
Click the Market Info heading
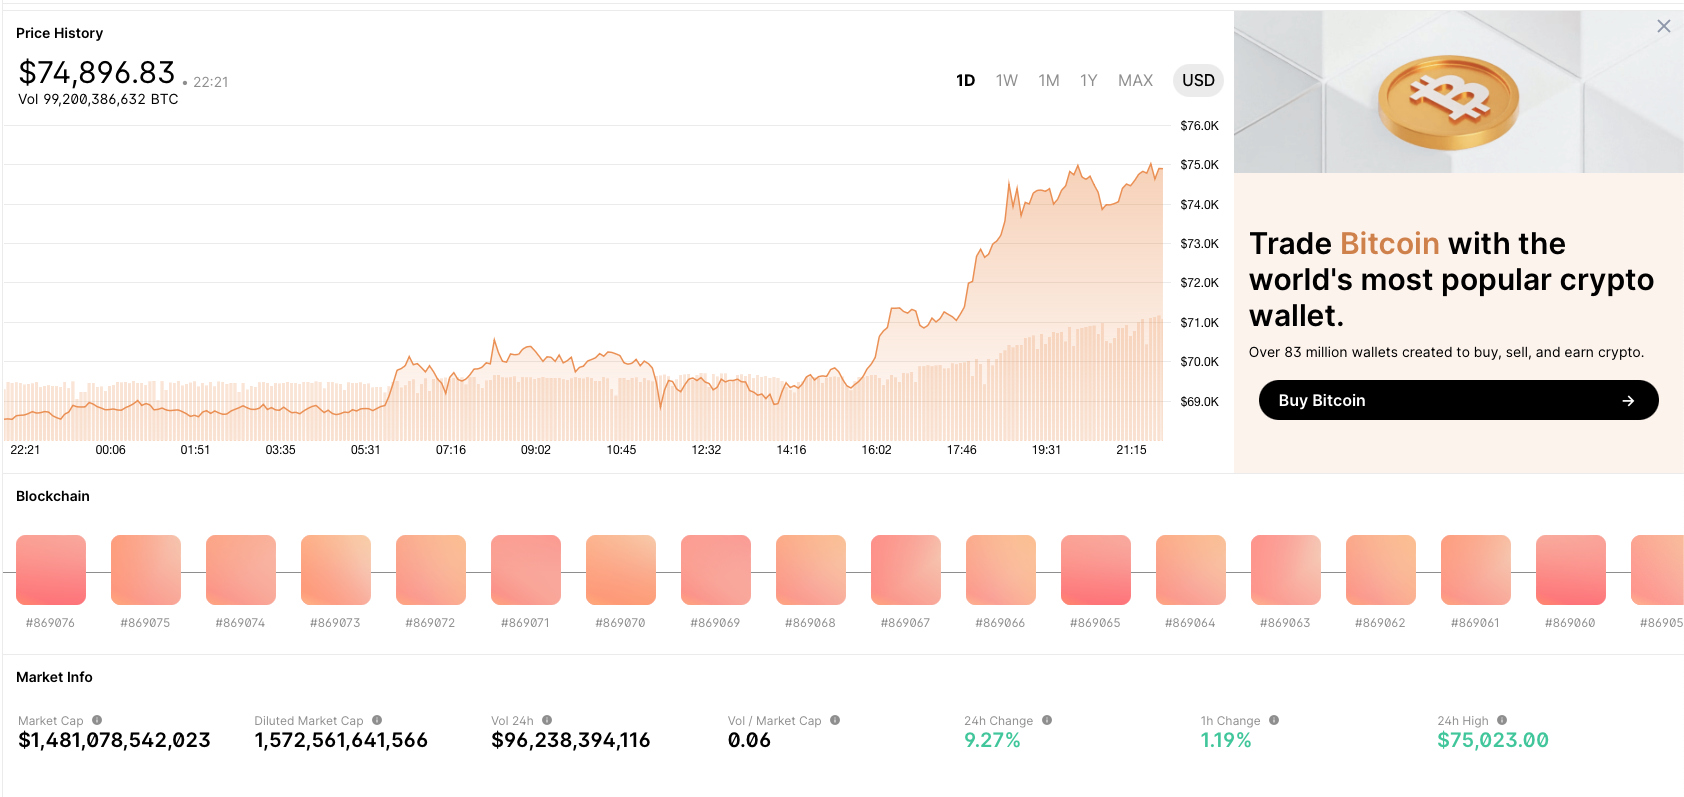54,677
